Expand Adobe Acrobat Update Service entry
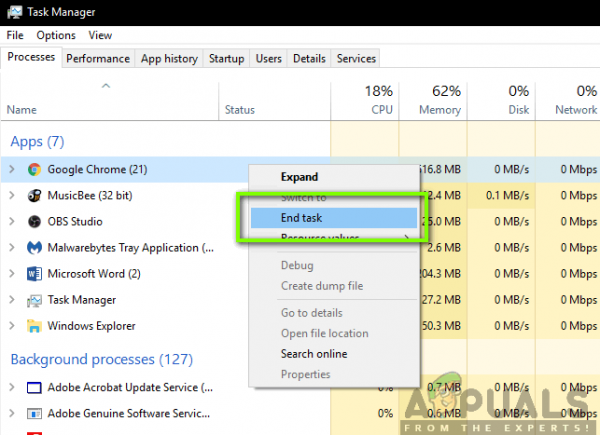Image resolution: width=600 pixels, height=435 pixels. click(12, 388)
